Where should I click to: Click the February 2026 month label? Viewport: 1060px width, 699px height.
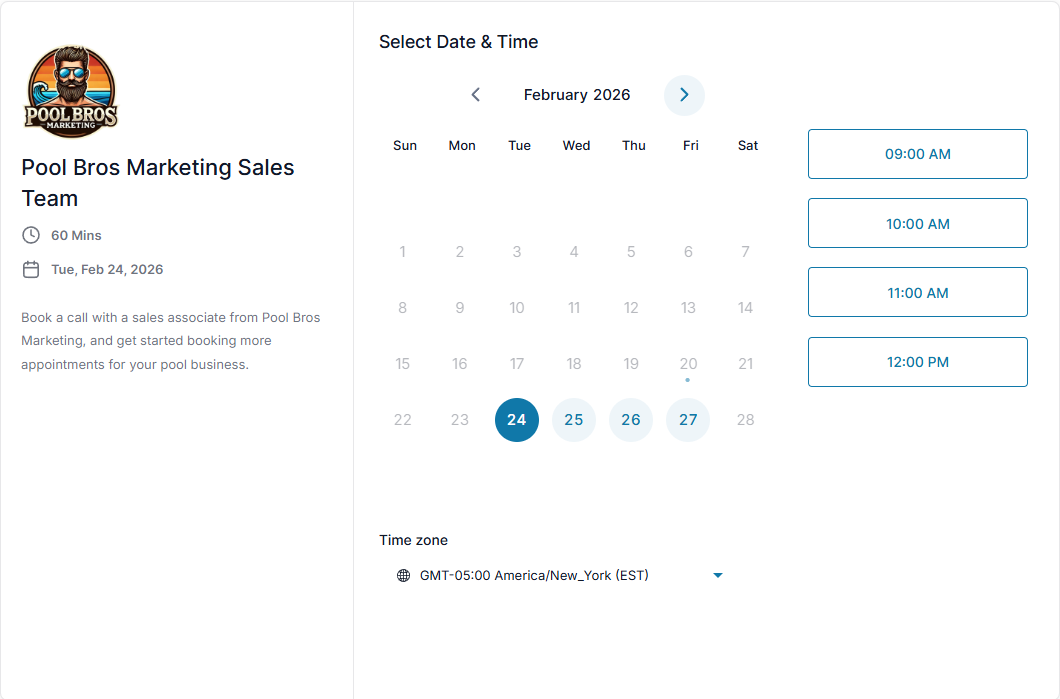tap(577, 95)
